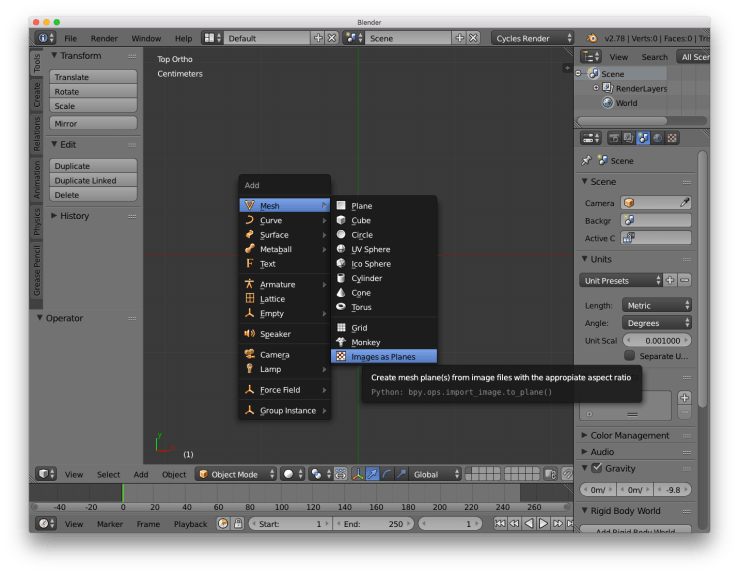This screenshot has height=574, width=739.
Task: Collapse the Operator panel
Action: click(x=40, y=318)
